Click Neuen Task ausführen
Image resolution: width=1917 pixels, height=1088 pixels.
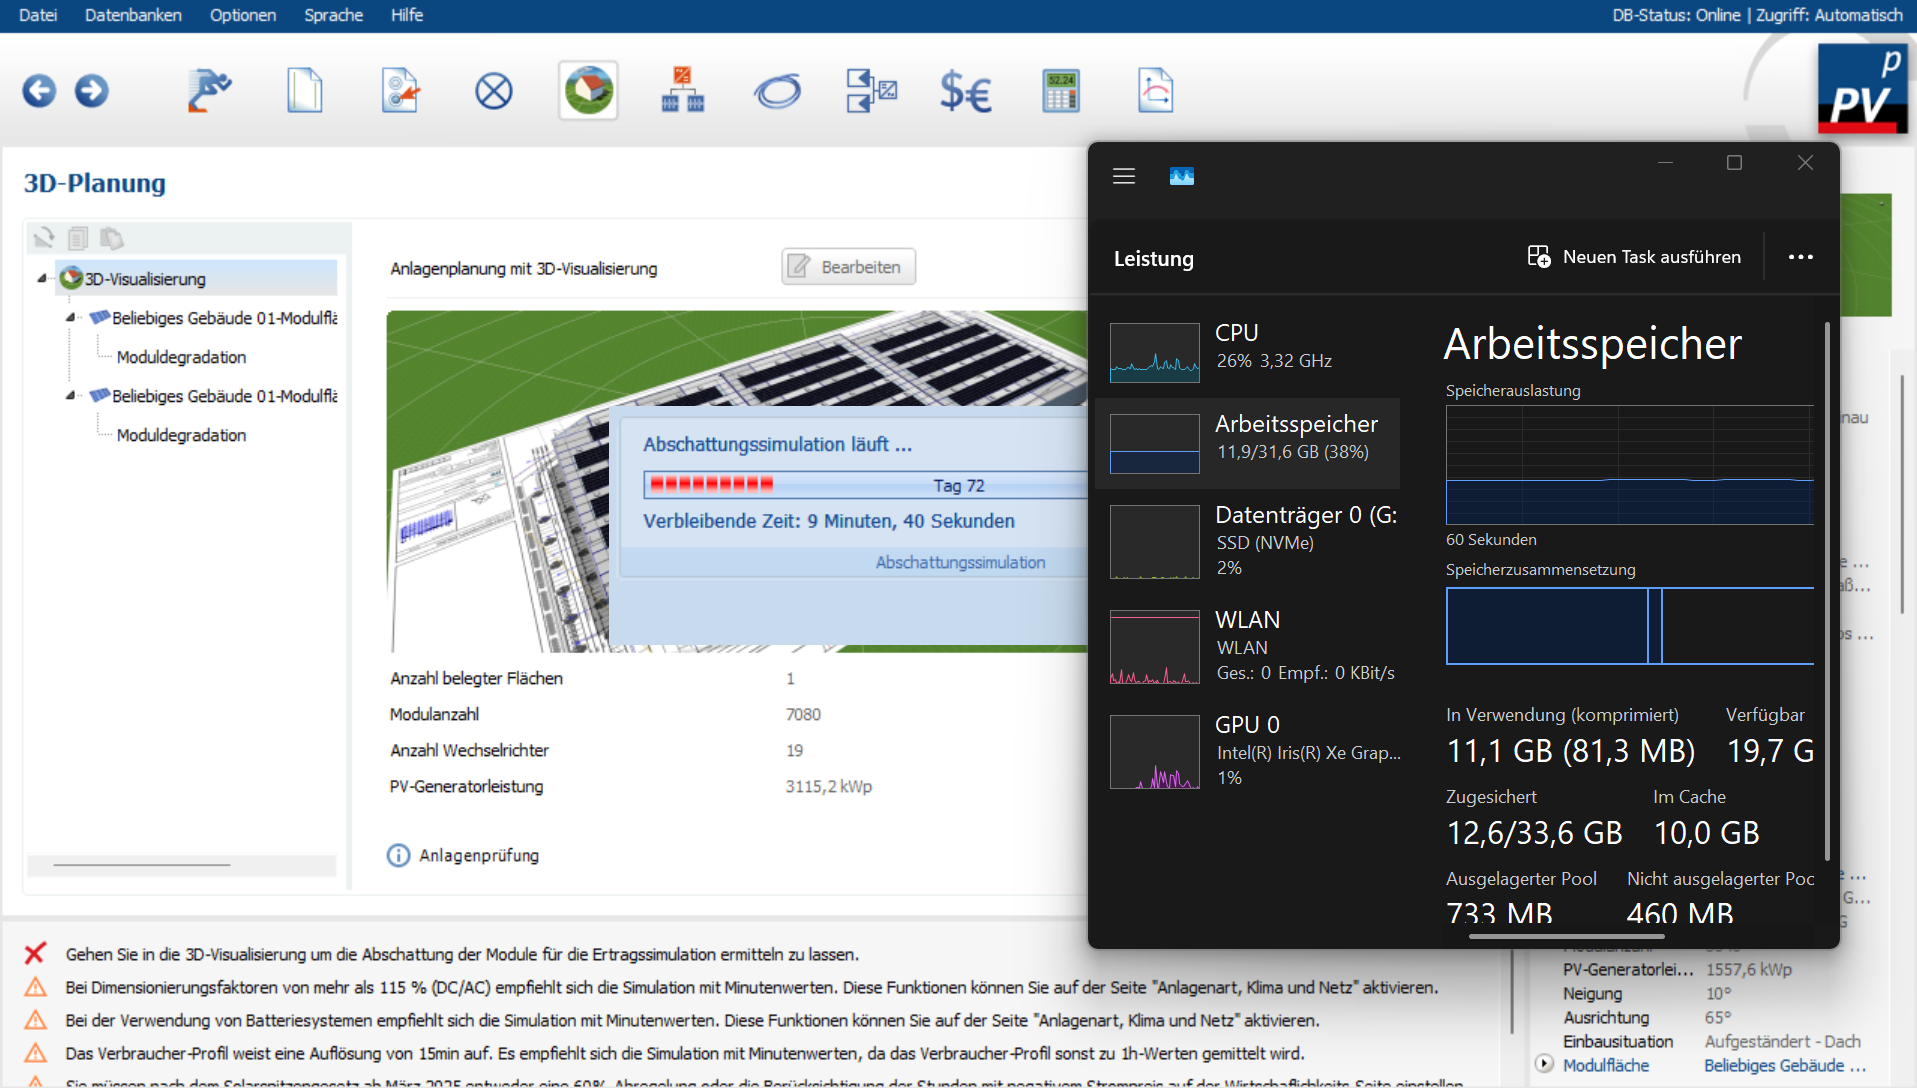point(1634,257)
